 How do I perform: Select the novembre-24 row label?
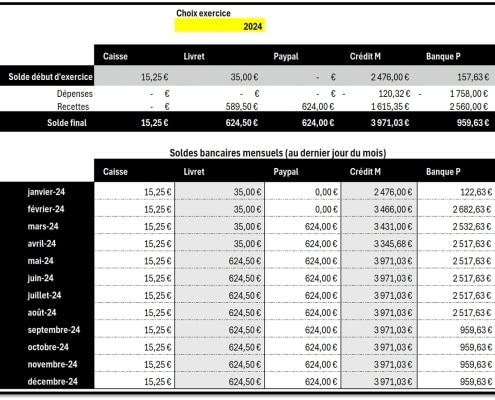click(x=52, y=364)
